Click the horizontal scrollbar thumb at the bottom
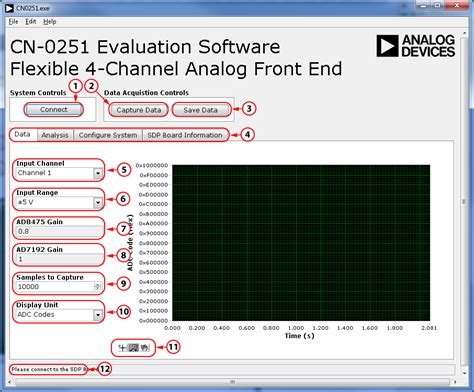 click(233, 382)
